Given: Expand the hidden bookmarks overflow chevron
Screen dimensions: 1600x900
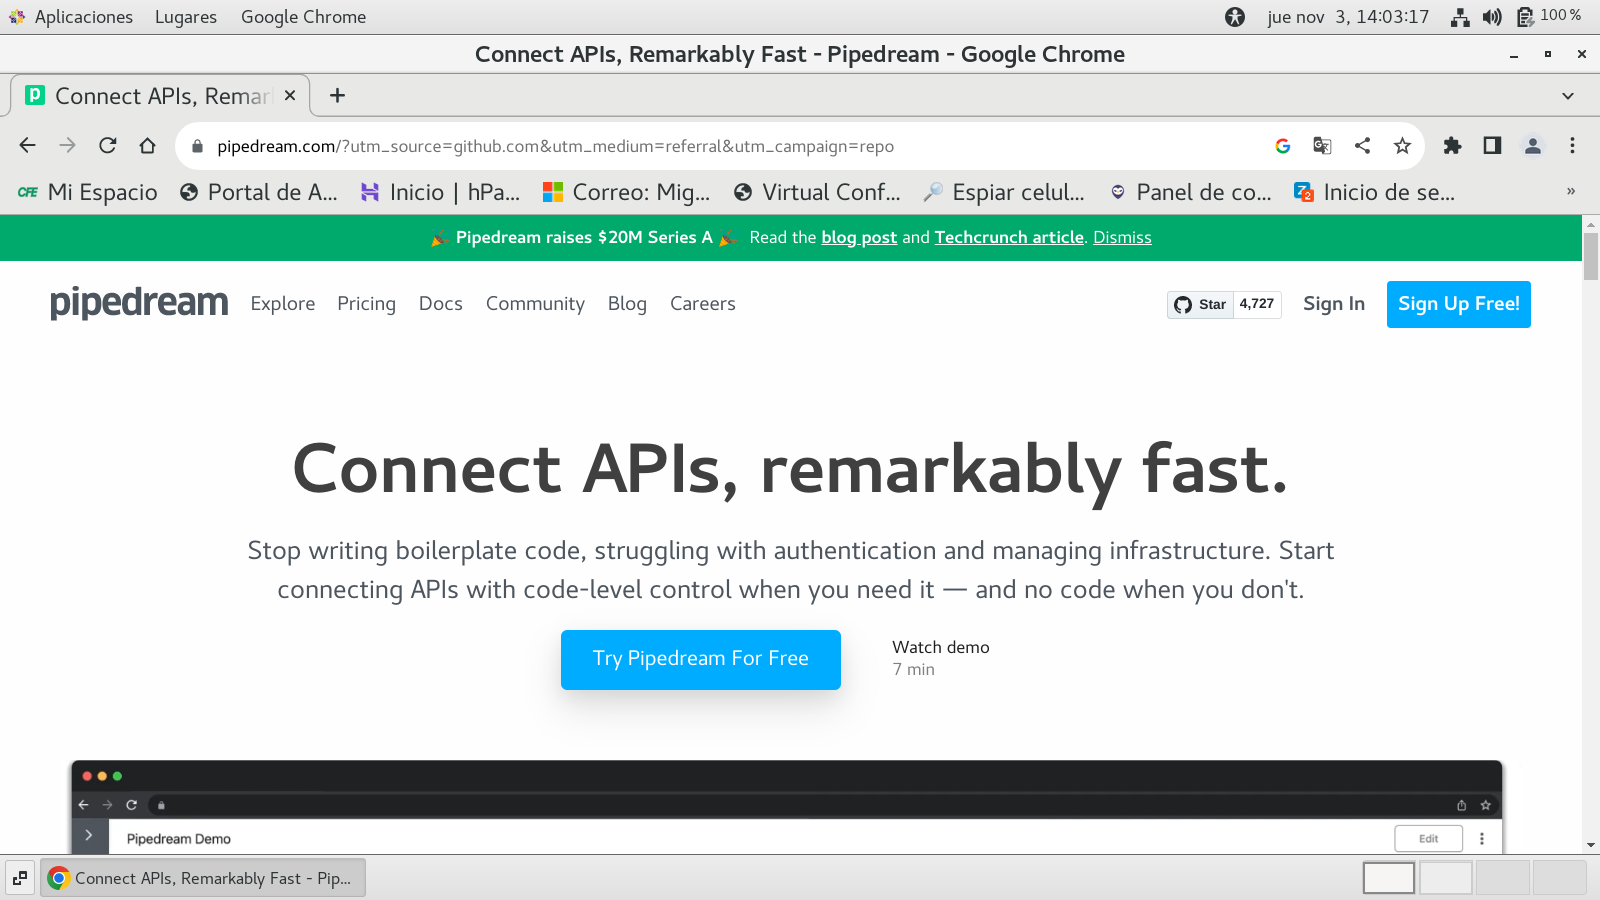Looking at the screenshot, I should coord(1570,192).
